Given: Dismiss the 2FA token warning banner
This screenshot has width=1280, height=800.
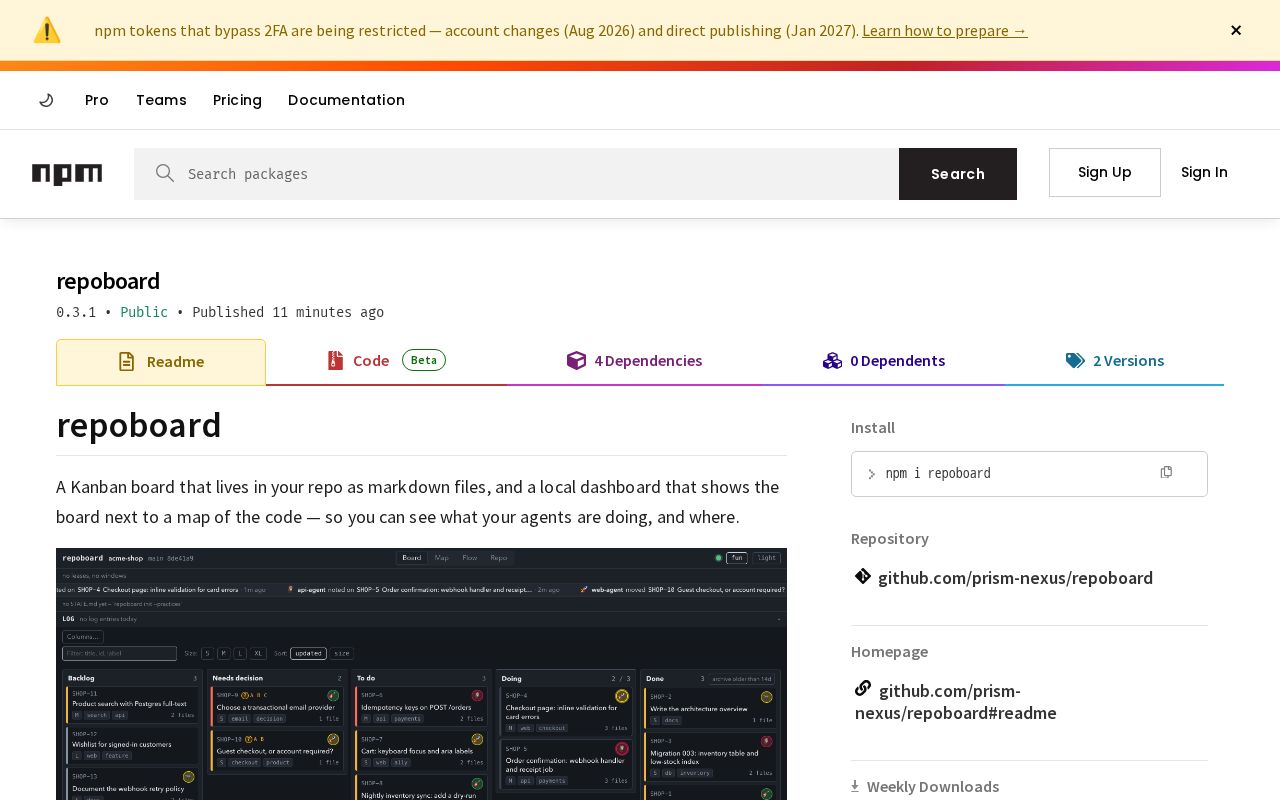Looking at the screenshot, I should click(x=1236, y=30).
